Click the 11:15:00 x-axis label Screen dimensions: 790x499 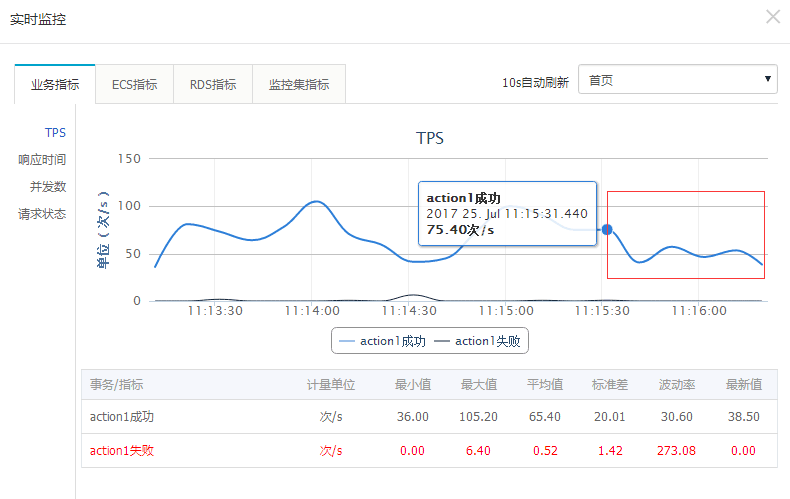(506, 311)
